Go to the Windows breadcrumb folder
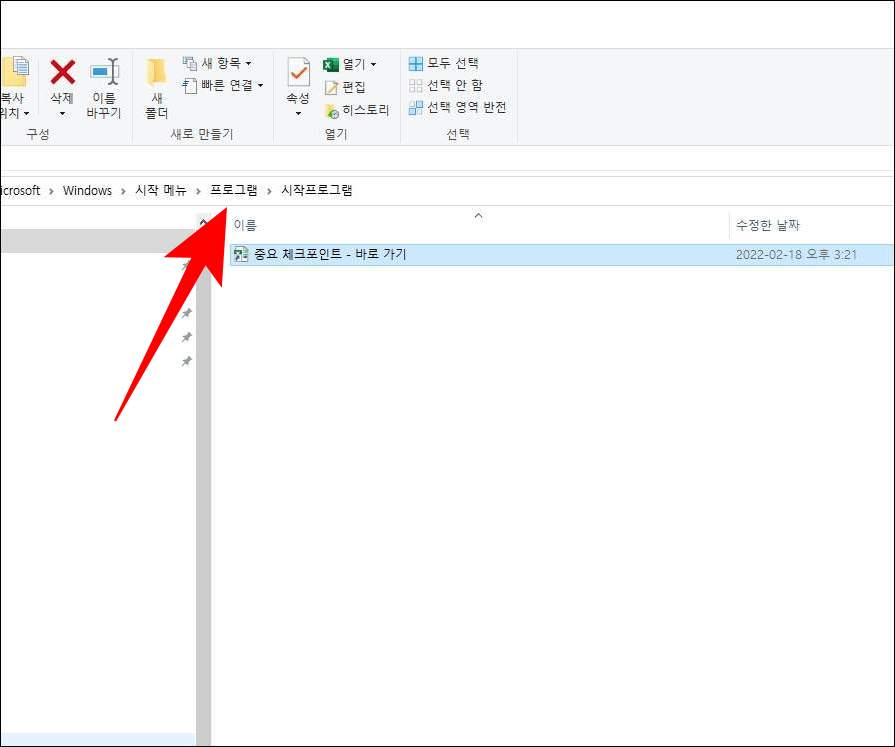The width and height of the screenshot is (895, 747). coord(87,190)
